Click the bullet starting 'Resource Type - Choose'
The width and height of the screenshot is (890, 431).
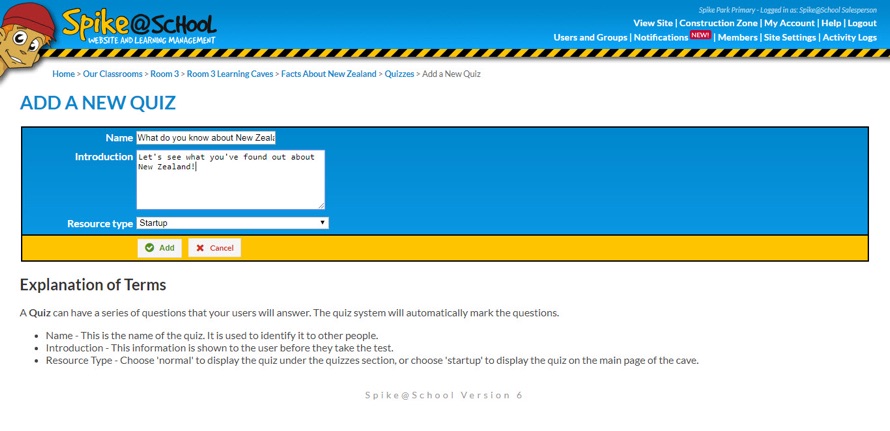point(372,361)
